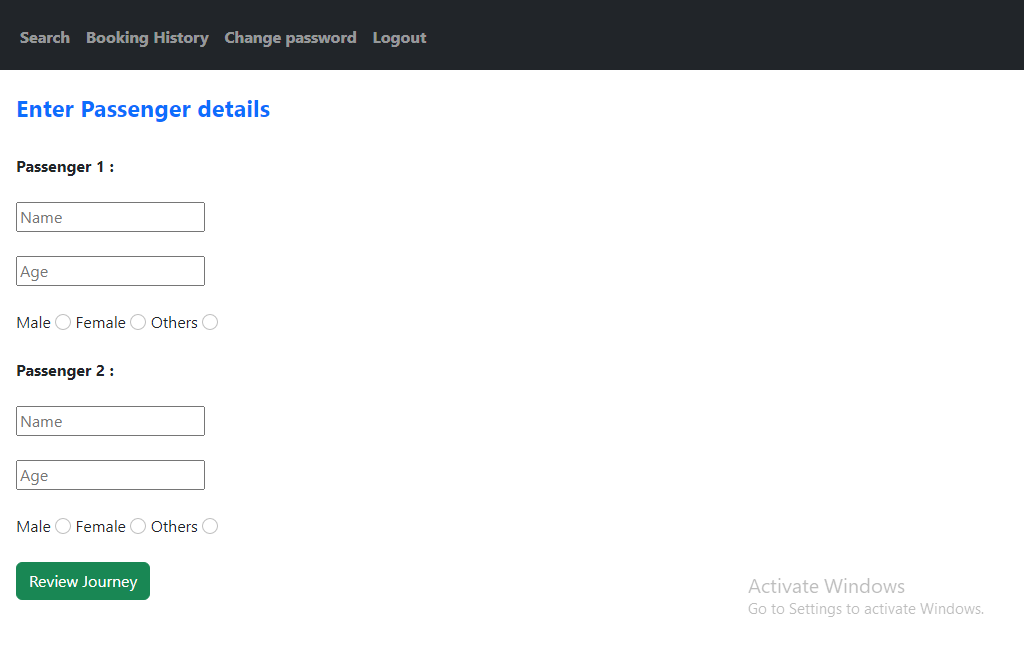Click the Enter Passenger details heading

[x=143, y=109]
